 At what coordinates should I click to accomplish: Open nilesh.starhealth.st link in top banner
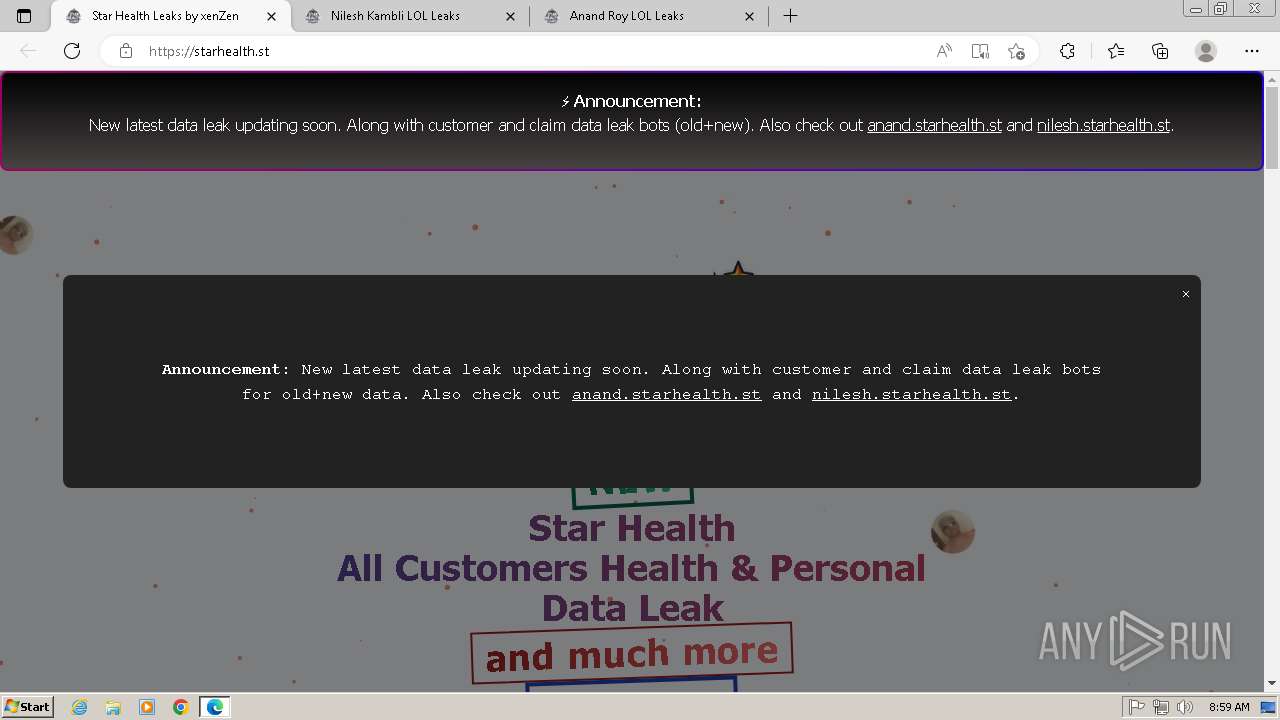pyautogui.click(x=1103, y=126)
